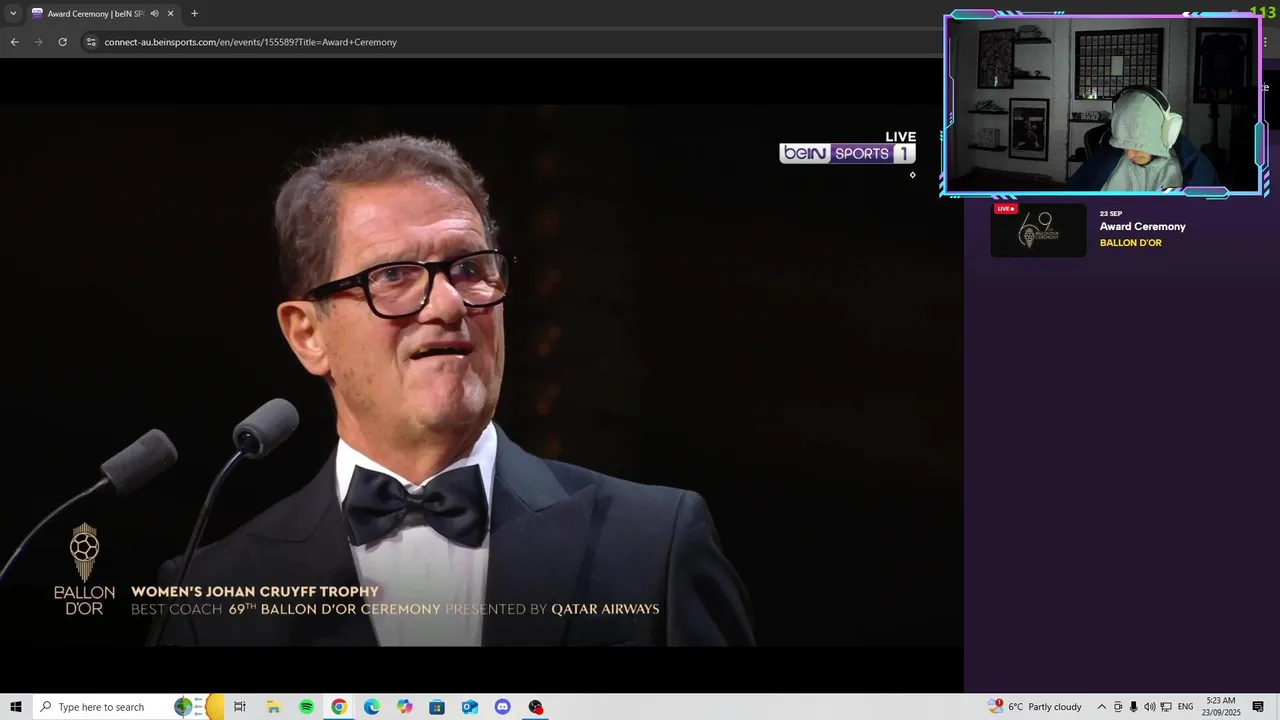This screenshot has height=720, width=1280.
Task: Launch Copilot from taskbar
Action: coord(404,707)
